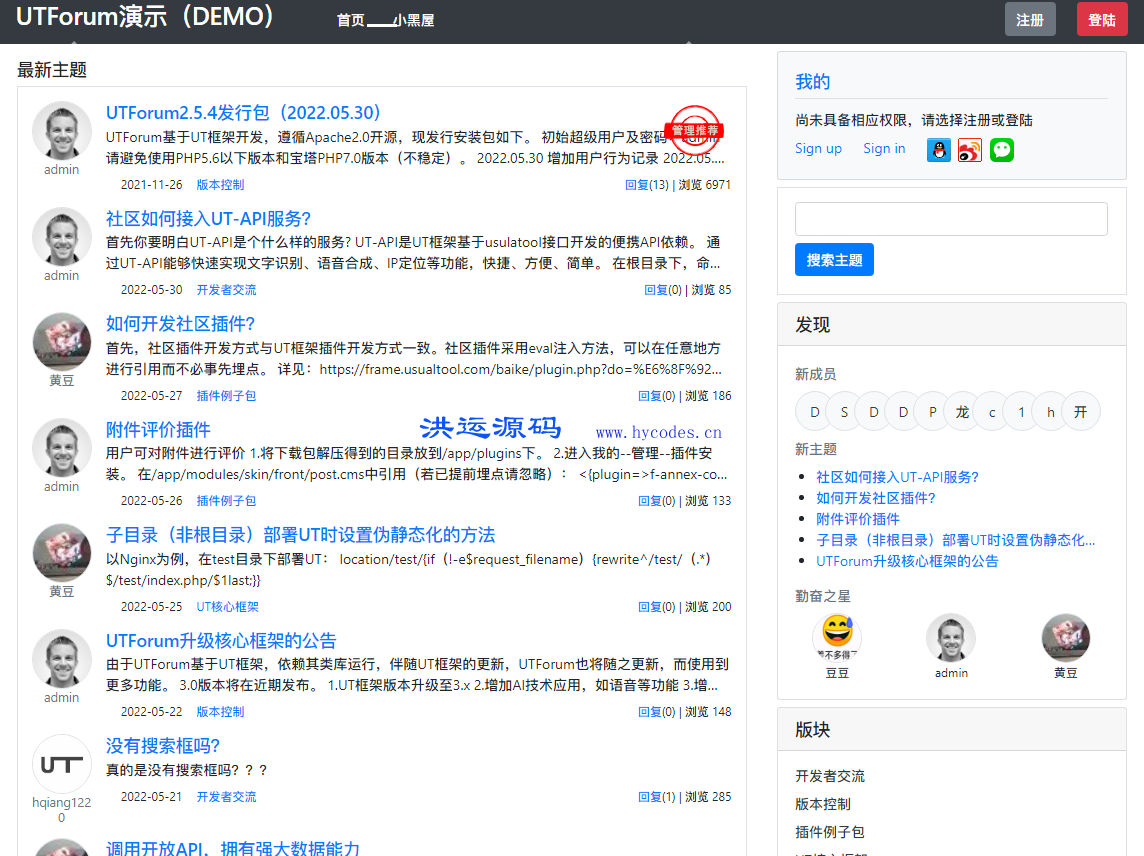Click 回复(0) on post with 浏览 85
The image size is (1144, 856).
click(662, 290)
